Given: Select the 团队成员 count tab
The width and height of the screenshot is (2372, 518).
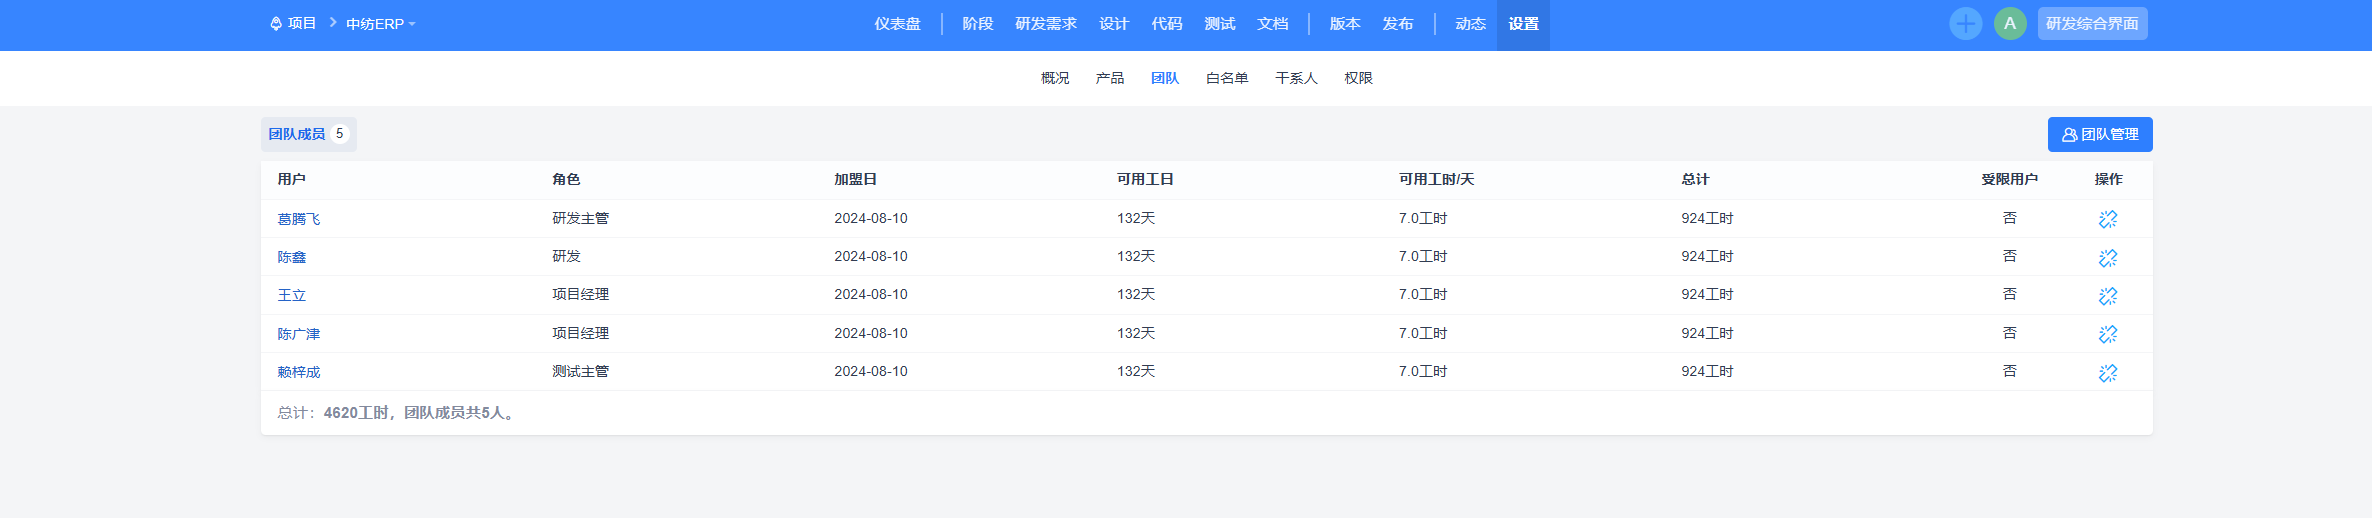Looking at the screenshot, I should coord(309,134).
